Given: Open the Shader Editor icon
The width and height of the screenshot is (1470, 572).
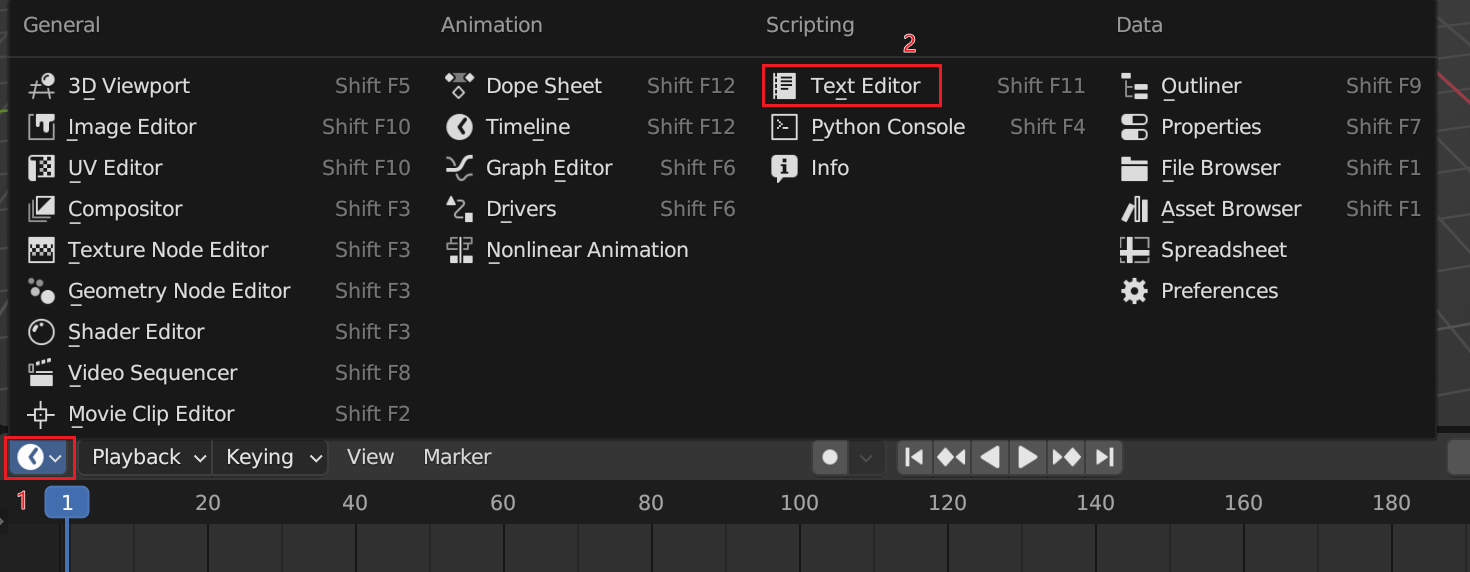Looking at the screenshot, I should click(41, 332).
